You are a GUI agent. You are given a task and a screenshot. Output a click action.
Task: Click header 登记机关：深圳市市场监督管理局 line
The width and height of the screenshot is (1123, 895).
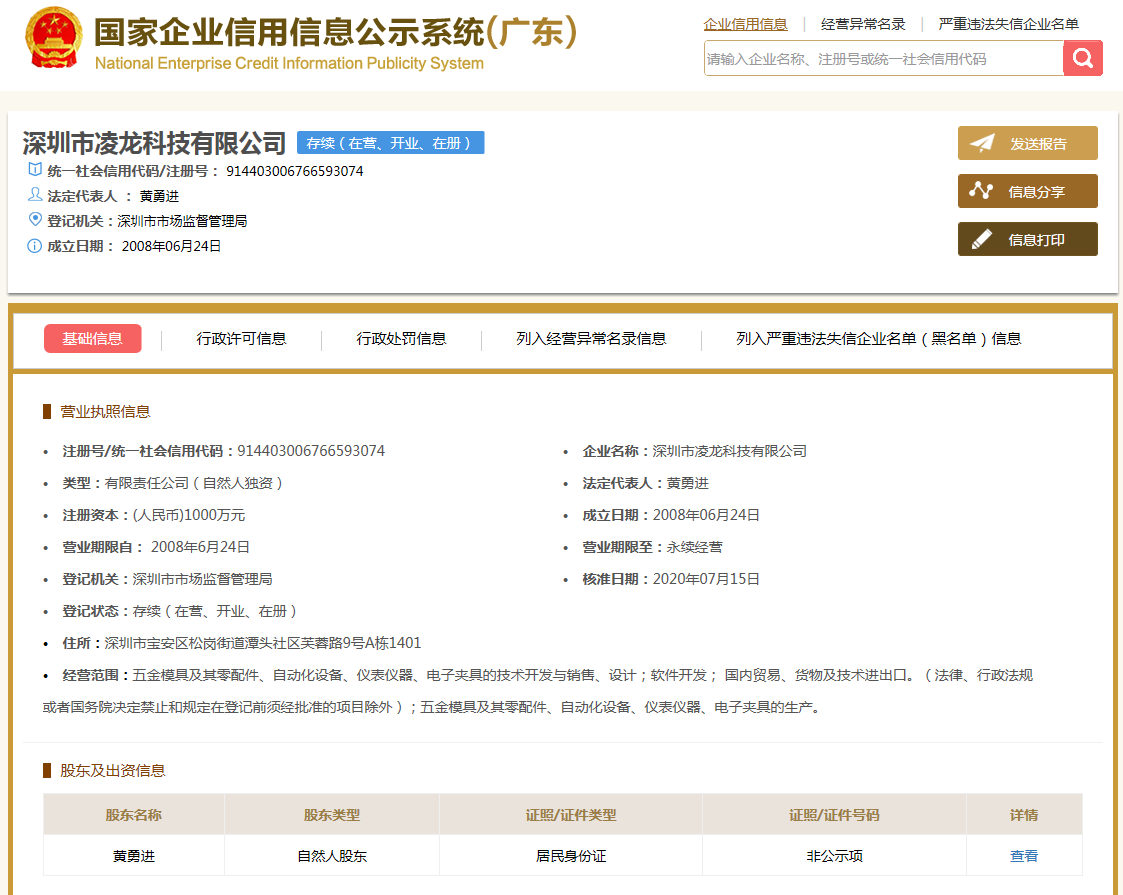pos(147,221)
